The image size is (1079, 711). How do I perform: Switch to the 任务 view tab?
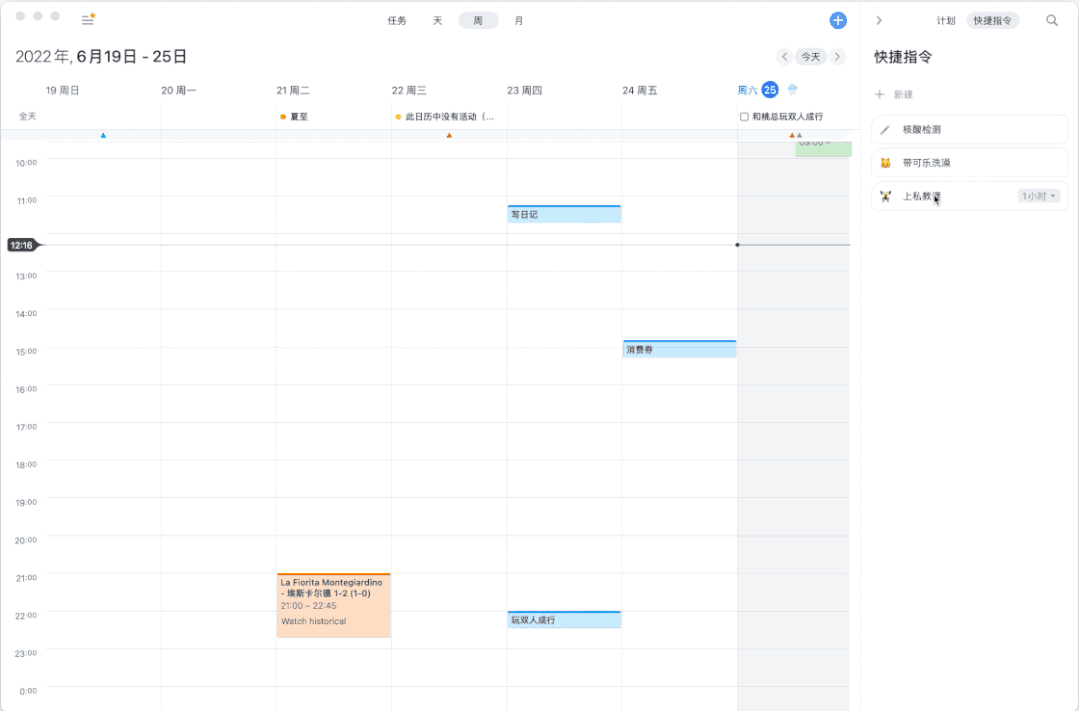[x=397, y=21]
